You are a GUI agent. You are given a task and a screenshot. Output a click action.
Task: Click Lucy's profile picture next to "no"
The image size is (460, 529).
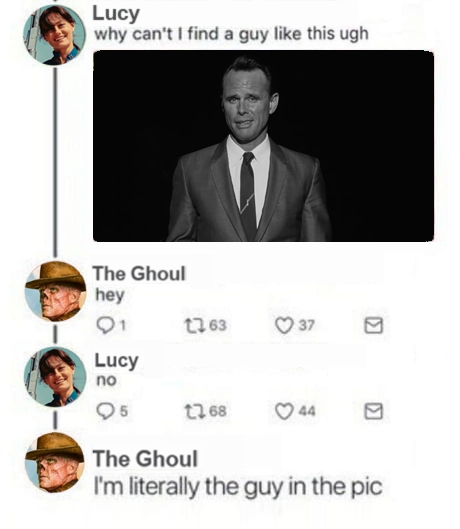pos(55,377)
